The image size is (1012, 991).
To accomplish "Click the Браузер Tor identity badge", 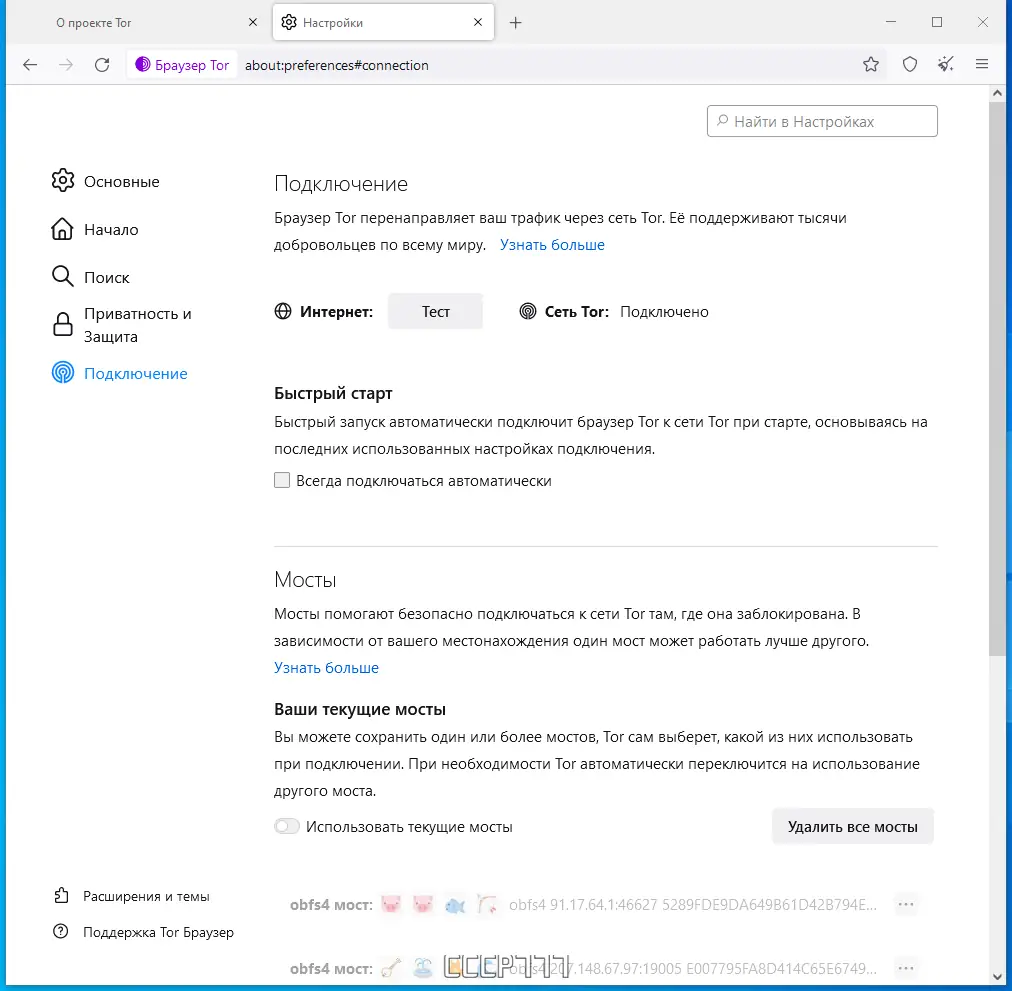I will (x=182, y=65).
